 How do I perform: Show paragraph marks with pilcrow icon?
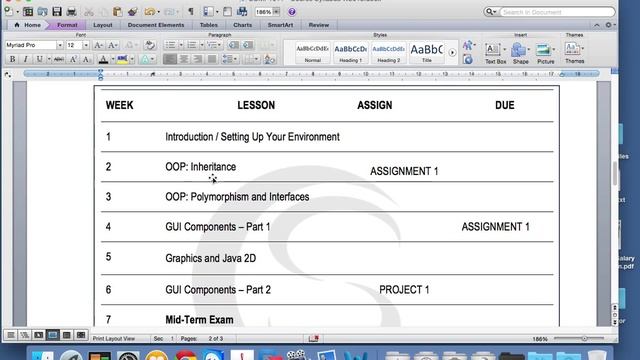[x=191, y=11]
